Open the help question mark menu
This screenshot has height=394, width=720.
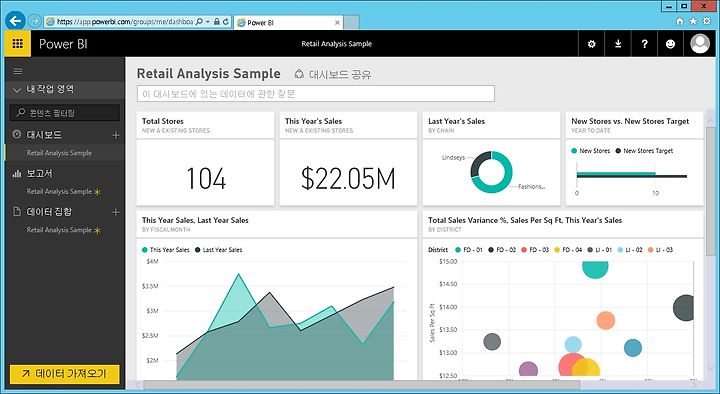(645, 44)
